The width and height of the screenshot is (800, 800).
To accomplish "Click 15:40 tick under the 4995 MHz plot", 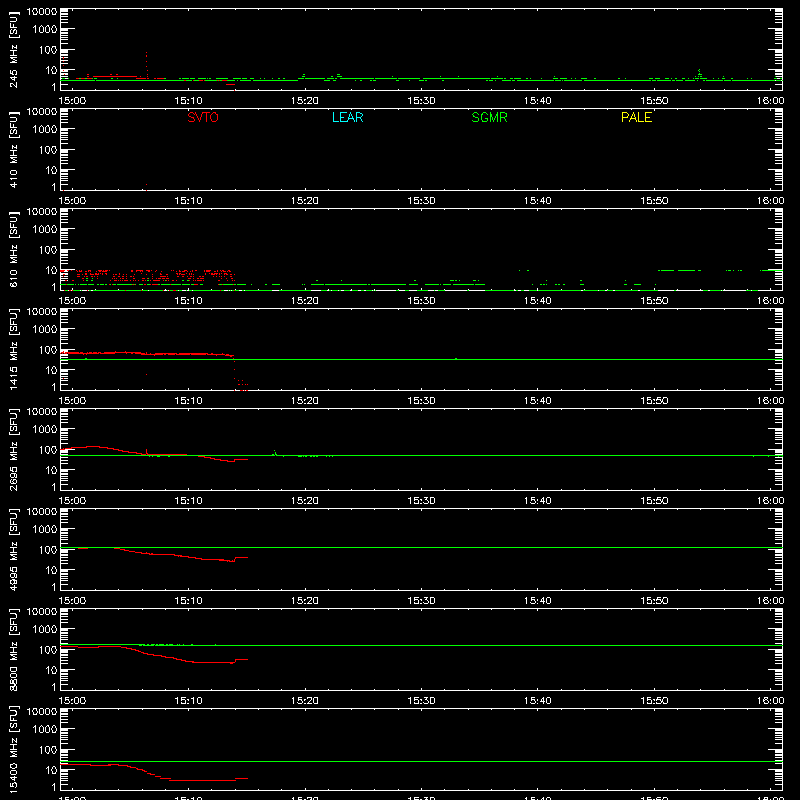I will (x=537, y=601).
